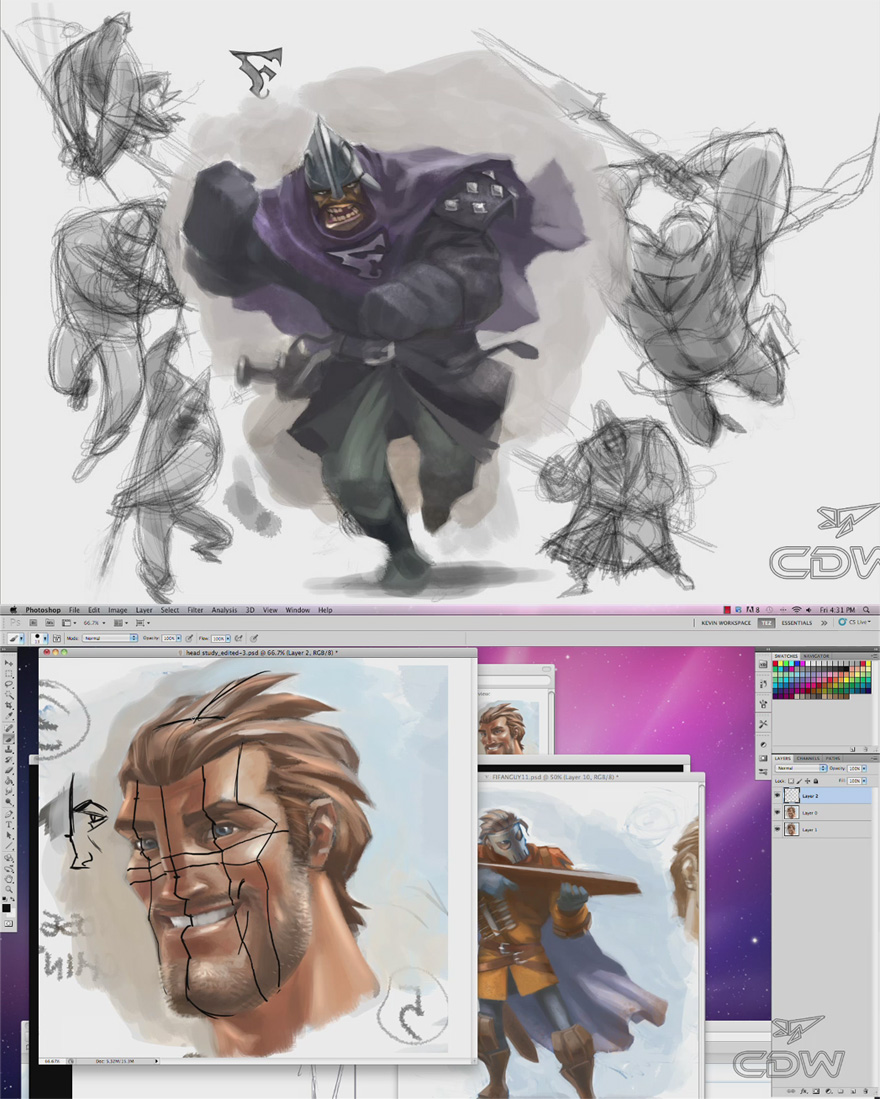
Task: Launch Mini Bridge from application bar
Action: pos(50,623)
